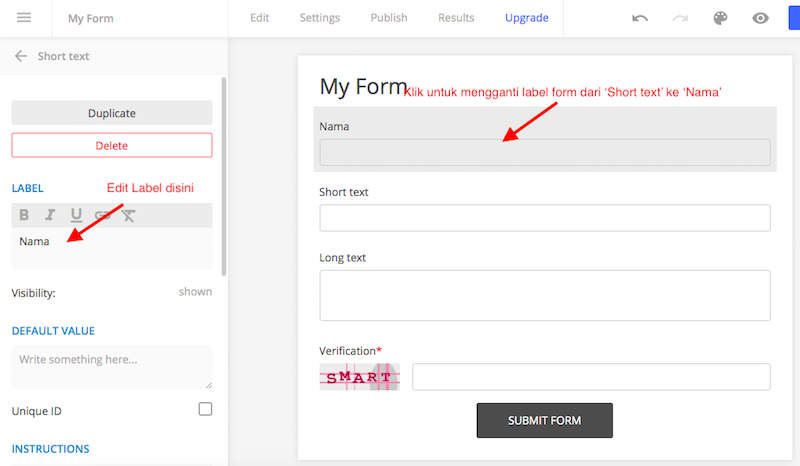Underline the label text
Image resolution: width=800 pixels, height=466 pixels.
(x=76, y=215)
